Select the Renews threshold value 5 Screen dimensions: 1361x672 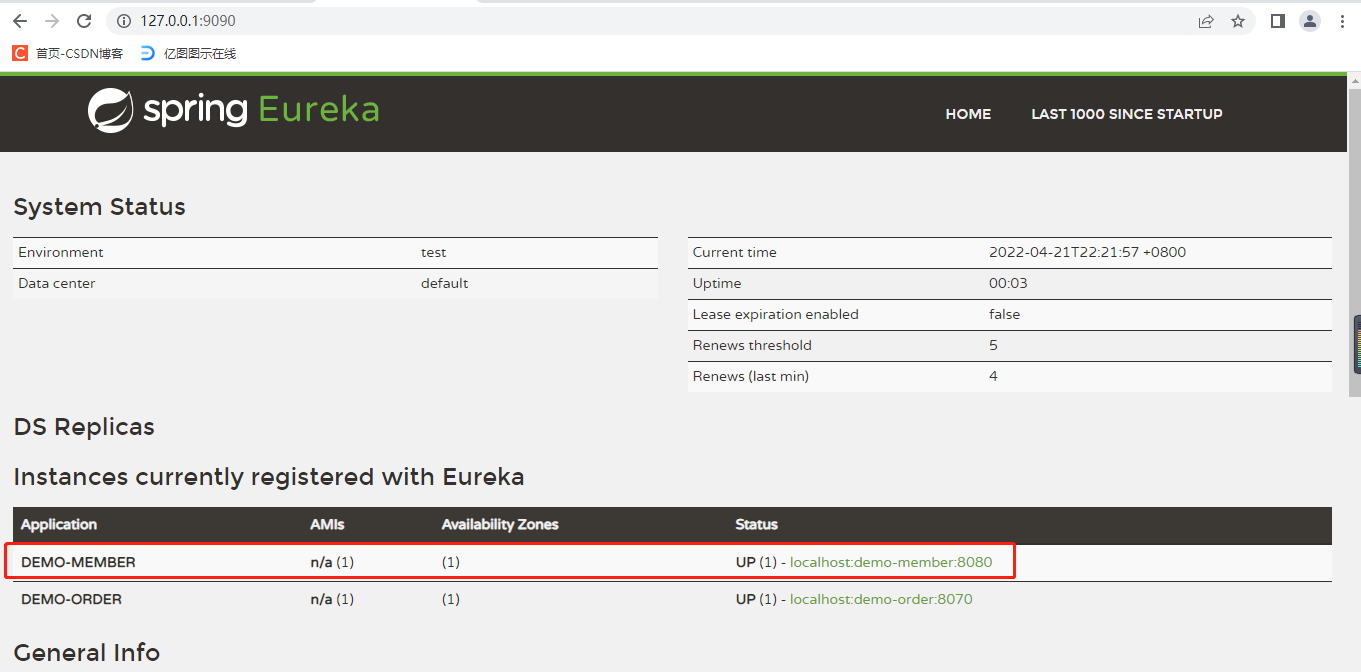point(993,345)
